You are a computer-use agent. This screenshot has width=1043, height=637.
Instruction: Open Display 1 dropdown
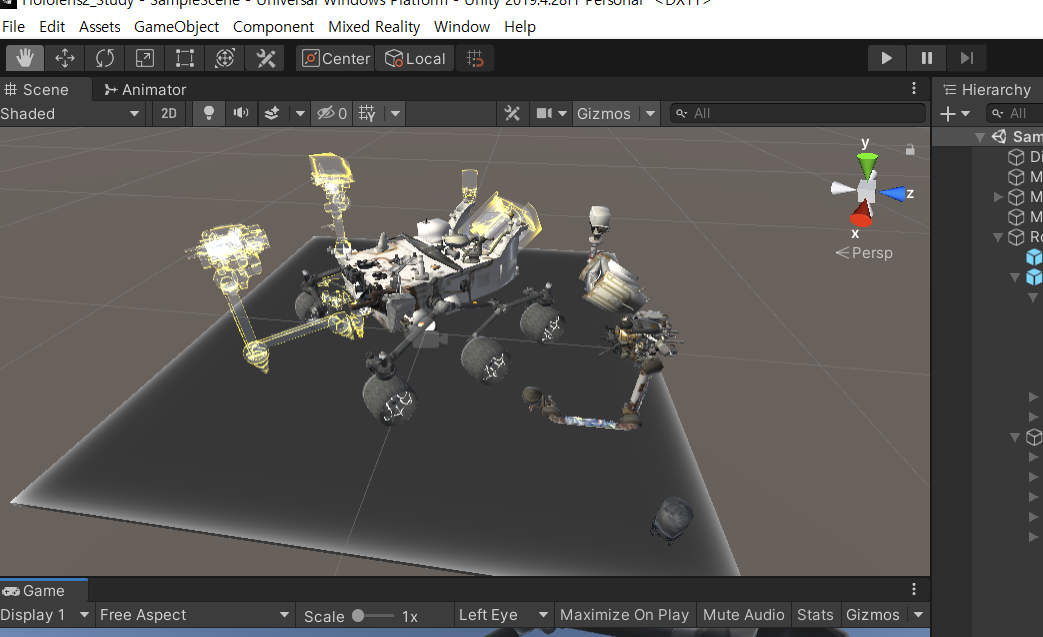[45, 615]
